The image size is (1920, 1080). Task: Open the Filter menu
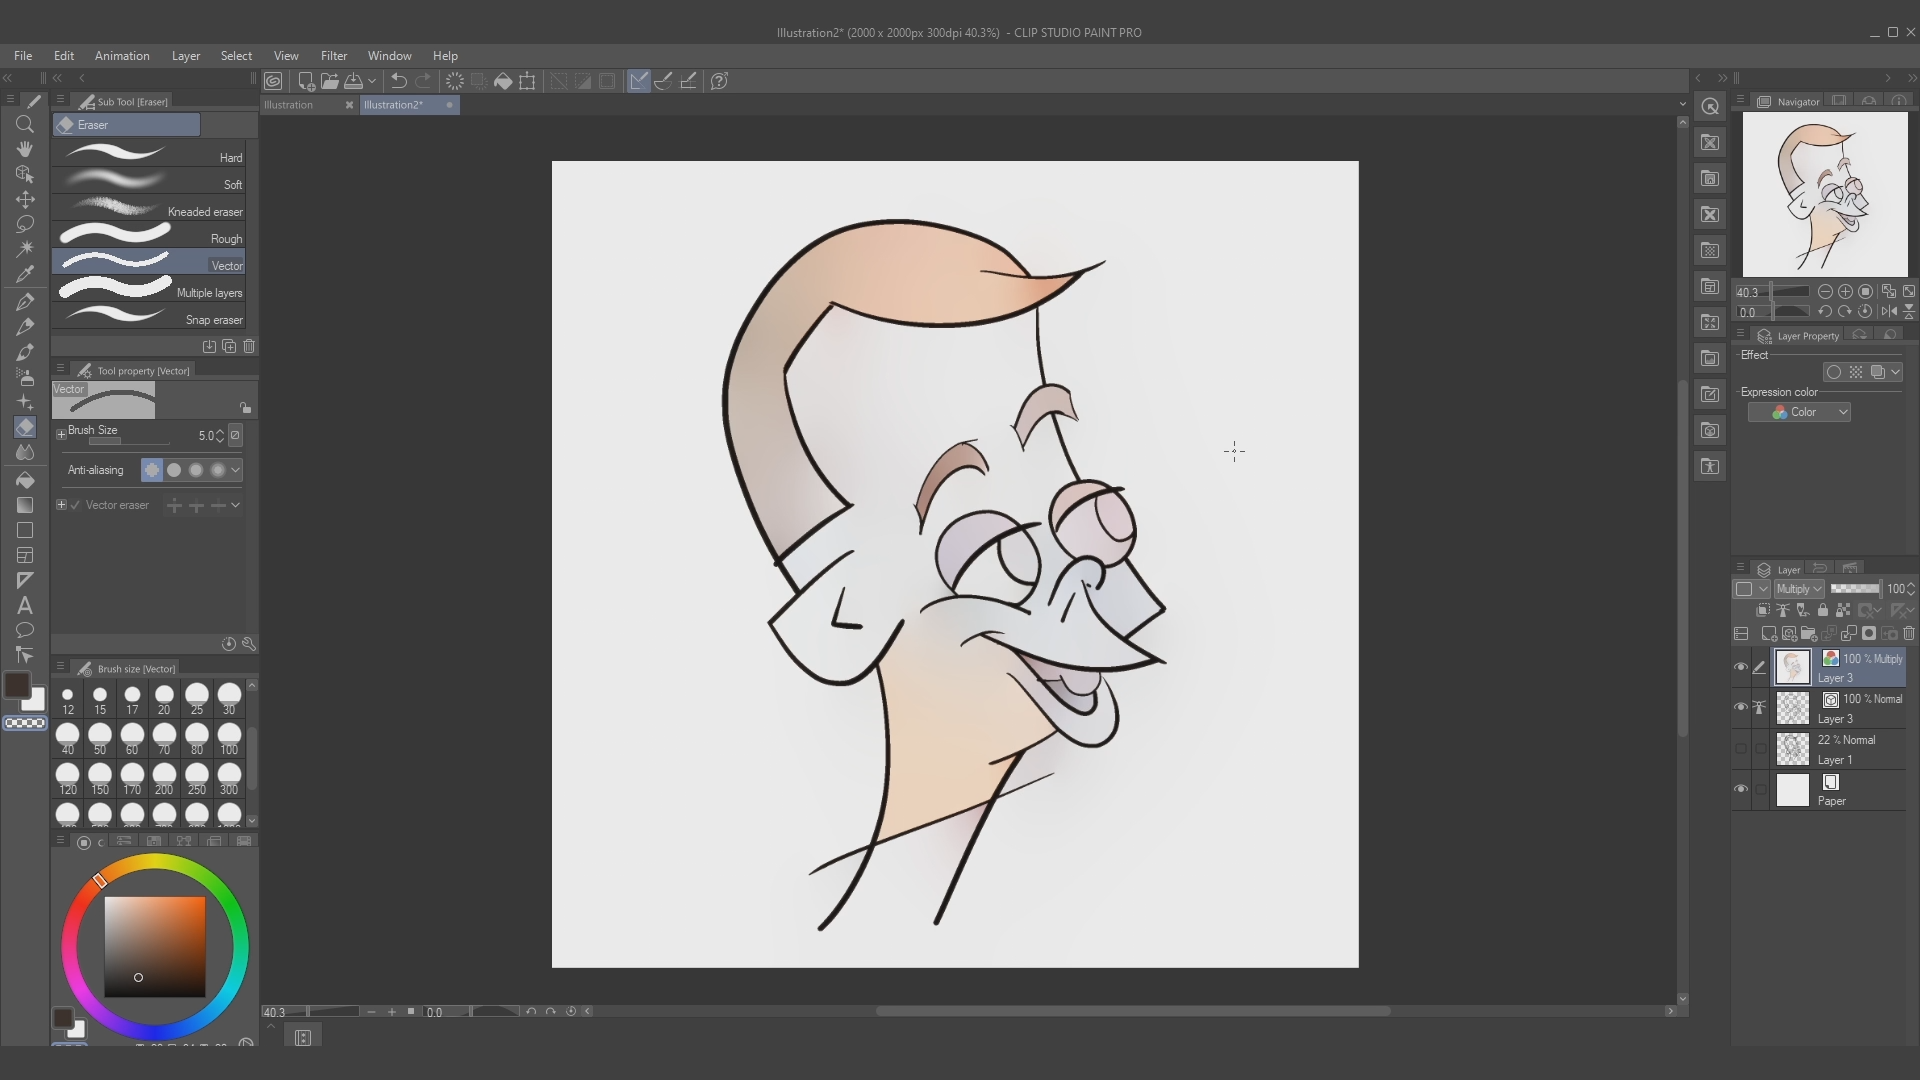(334, 56)
